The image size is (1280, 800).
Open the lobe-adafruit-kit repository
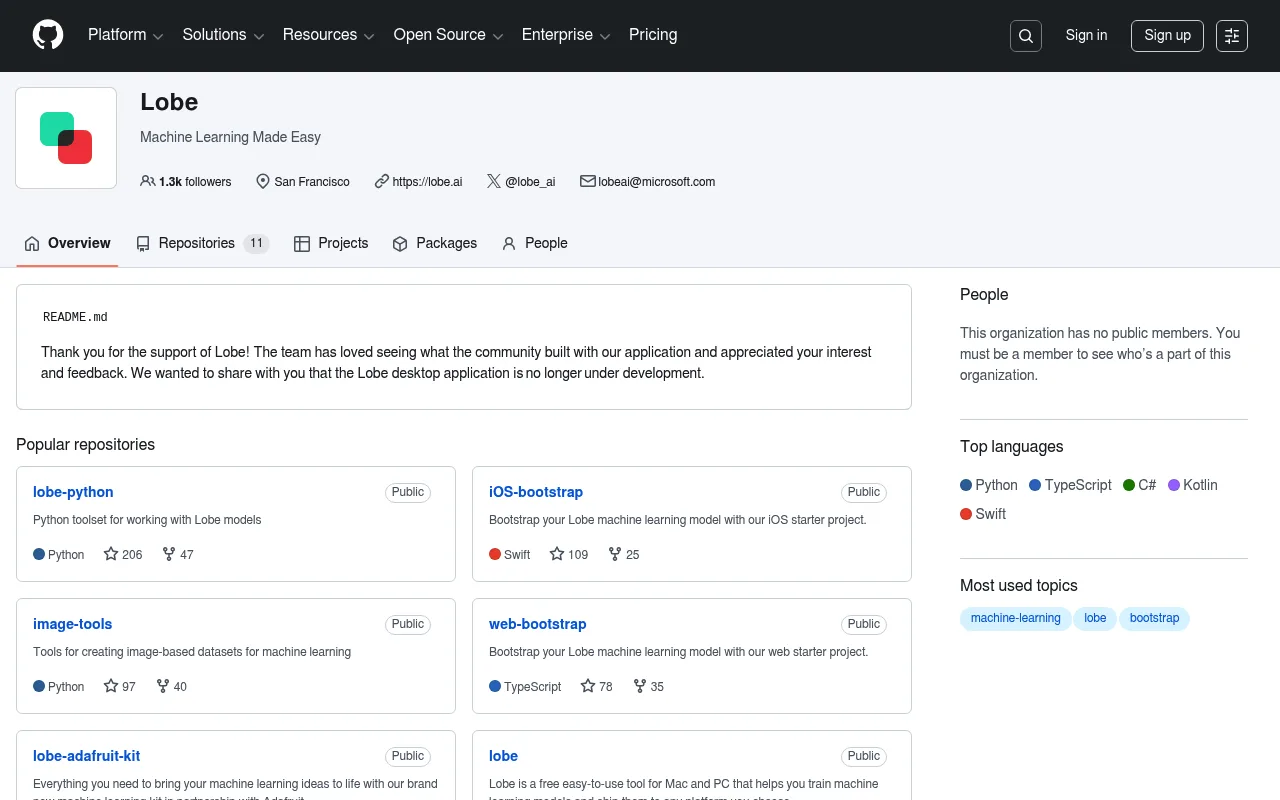87,756
